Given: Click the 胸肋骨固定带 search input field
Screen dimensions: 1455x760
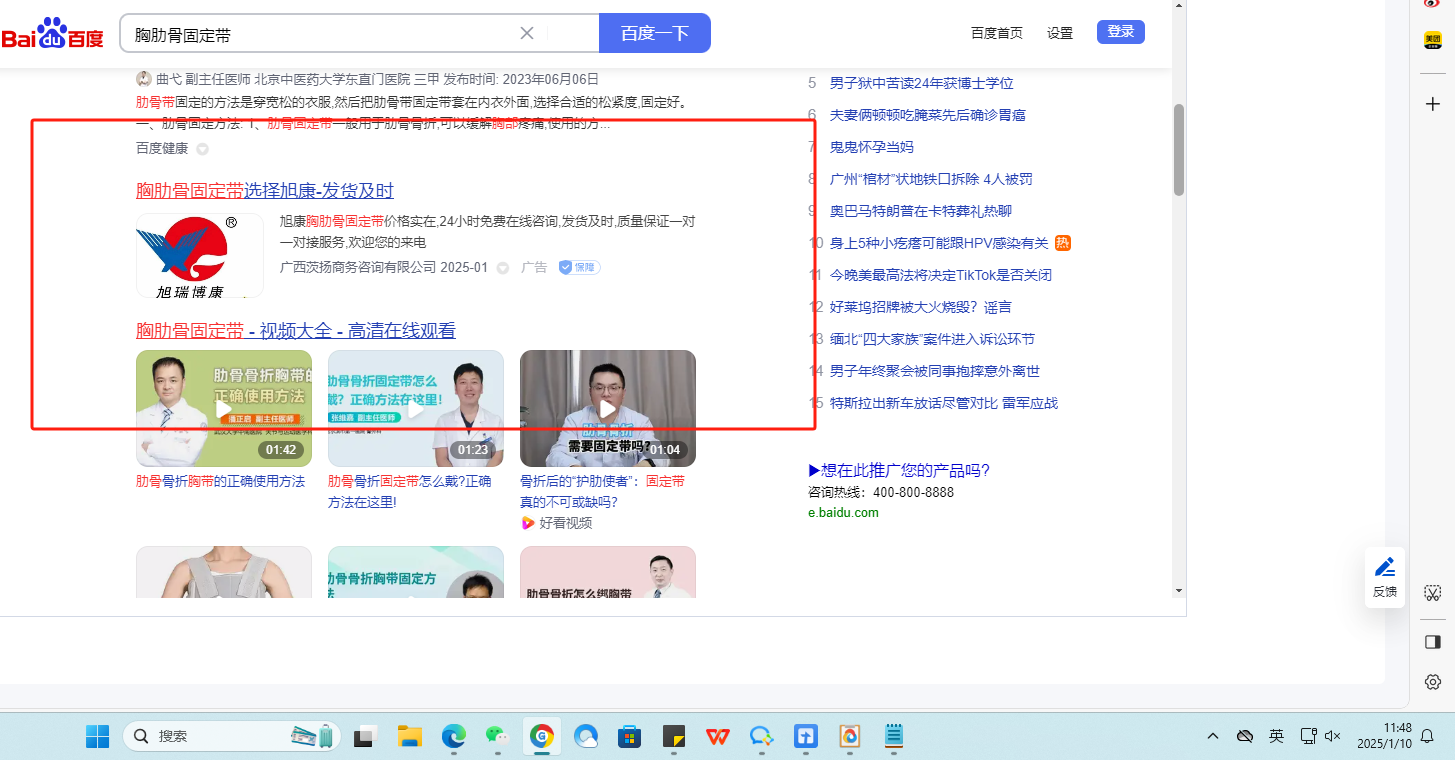Looking at the screenshot, I should coord(320,34).
